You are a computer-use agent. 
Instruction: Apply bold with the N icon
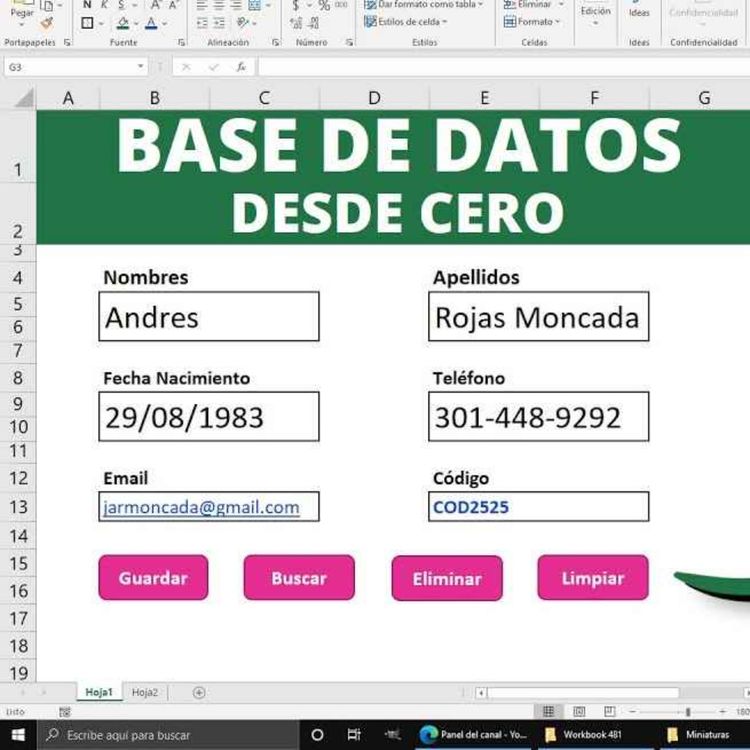coord(87,5)
